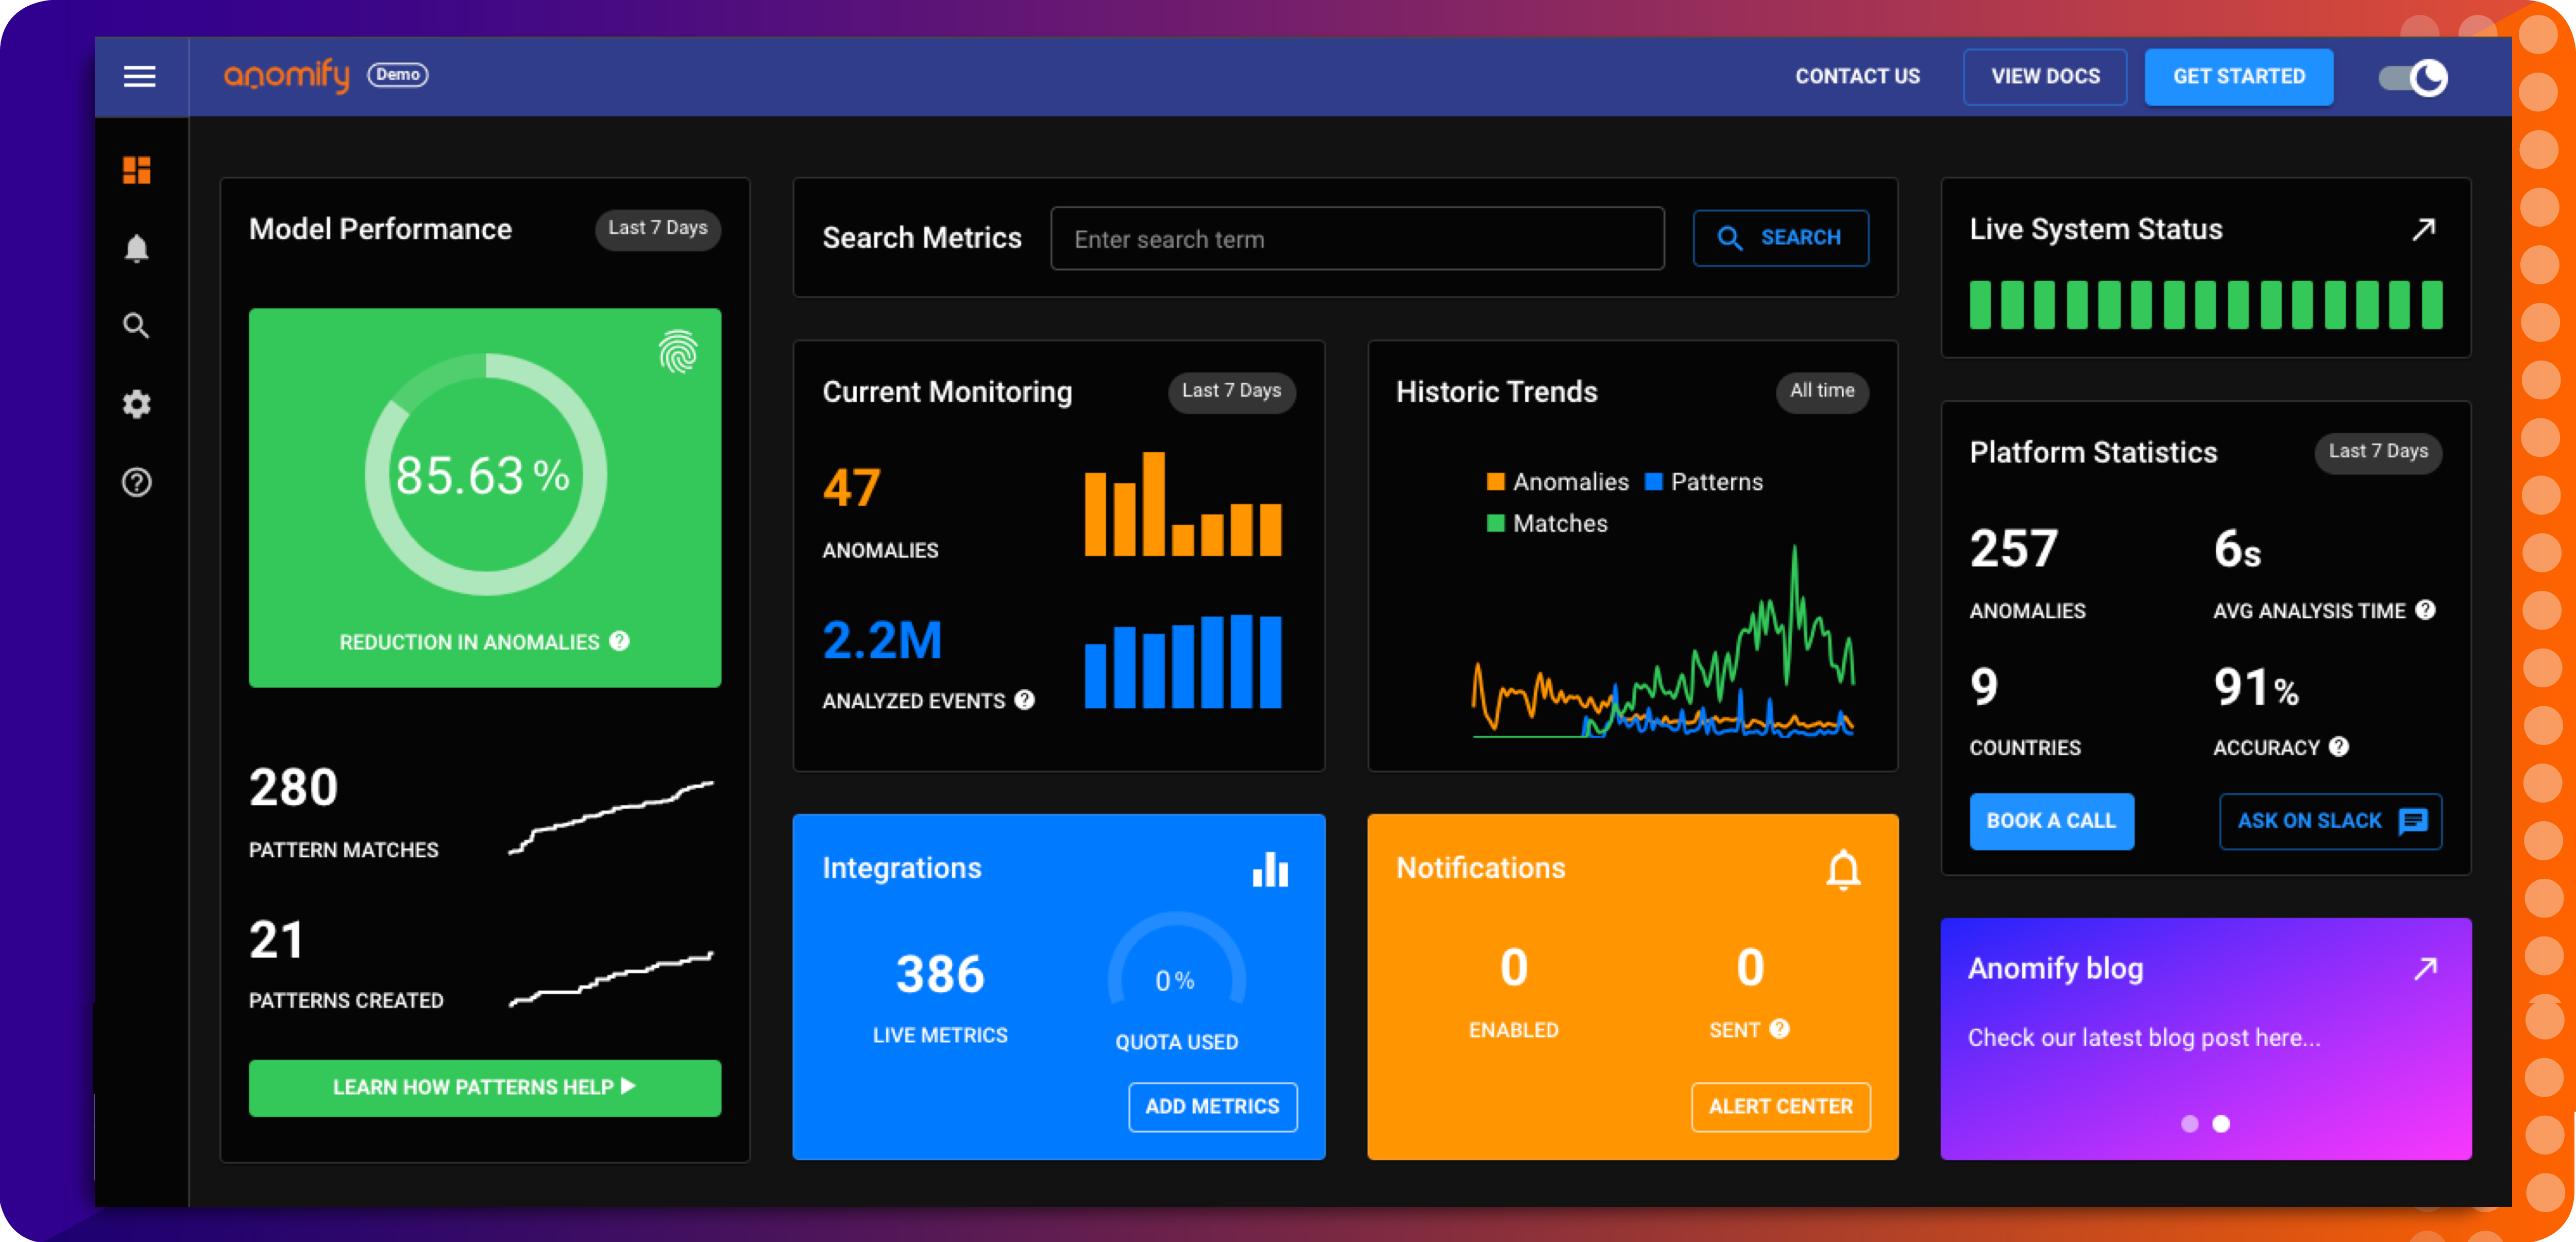Click 'Check our latest blog post here...' text

(x=2144, y=1038)
